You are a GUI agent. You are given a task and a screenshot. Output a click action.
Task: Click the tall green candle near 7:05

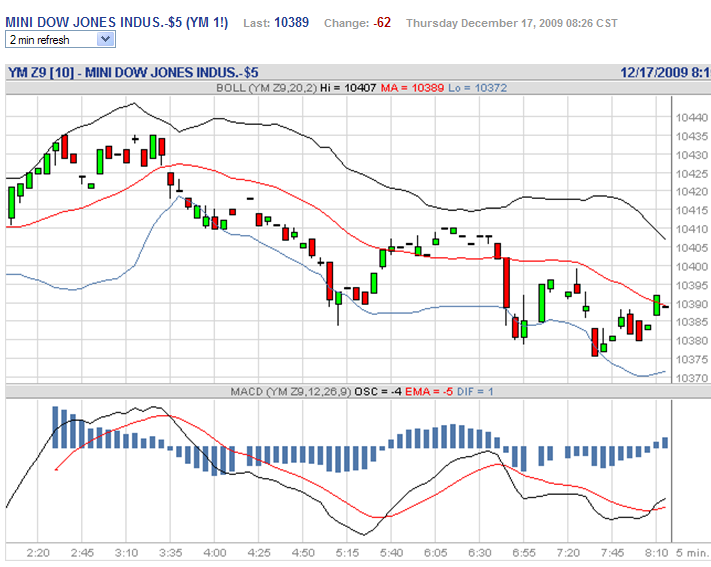pyautogui.click(x=541, y=303)
